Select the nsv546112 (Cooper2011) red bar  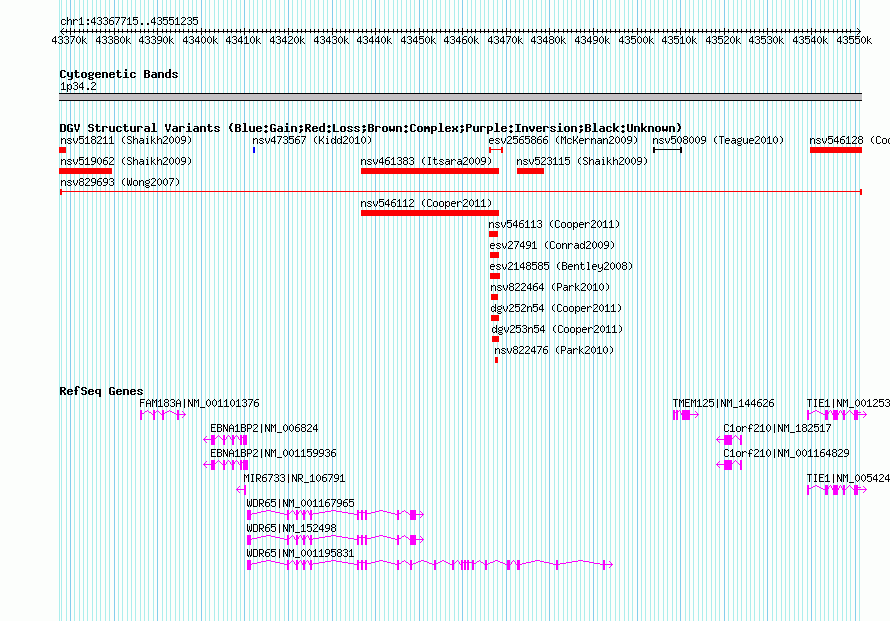pos(430,213)
